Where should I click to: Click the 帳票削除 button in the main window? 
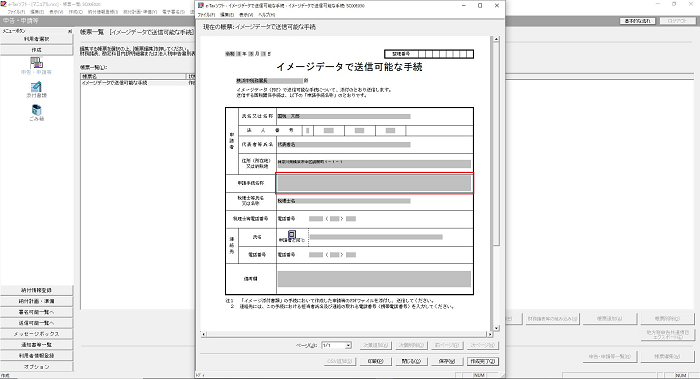click(667, 319)
